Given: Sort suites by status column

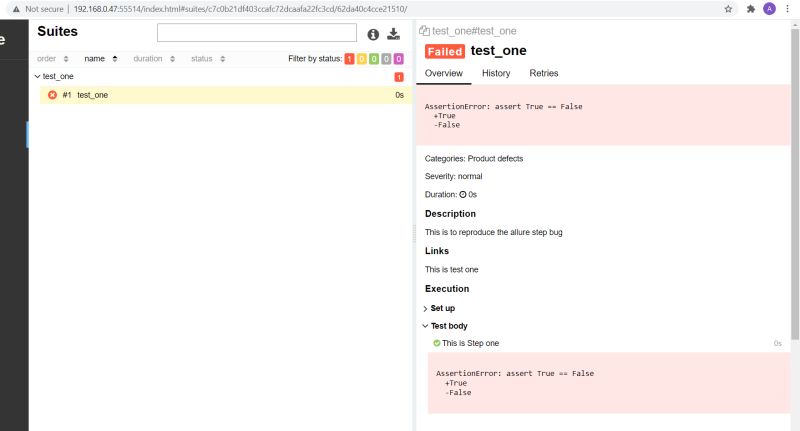Looking at the screenshot, I should click(x=208, y=59).
